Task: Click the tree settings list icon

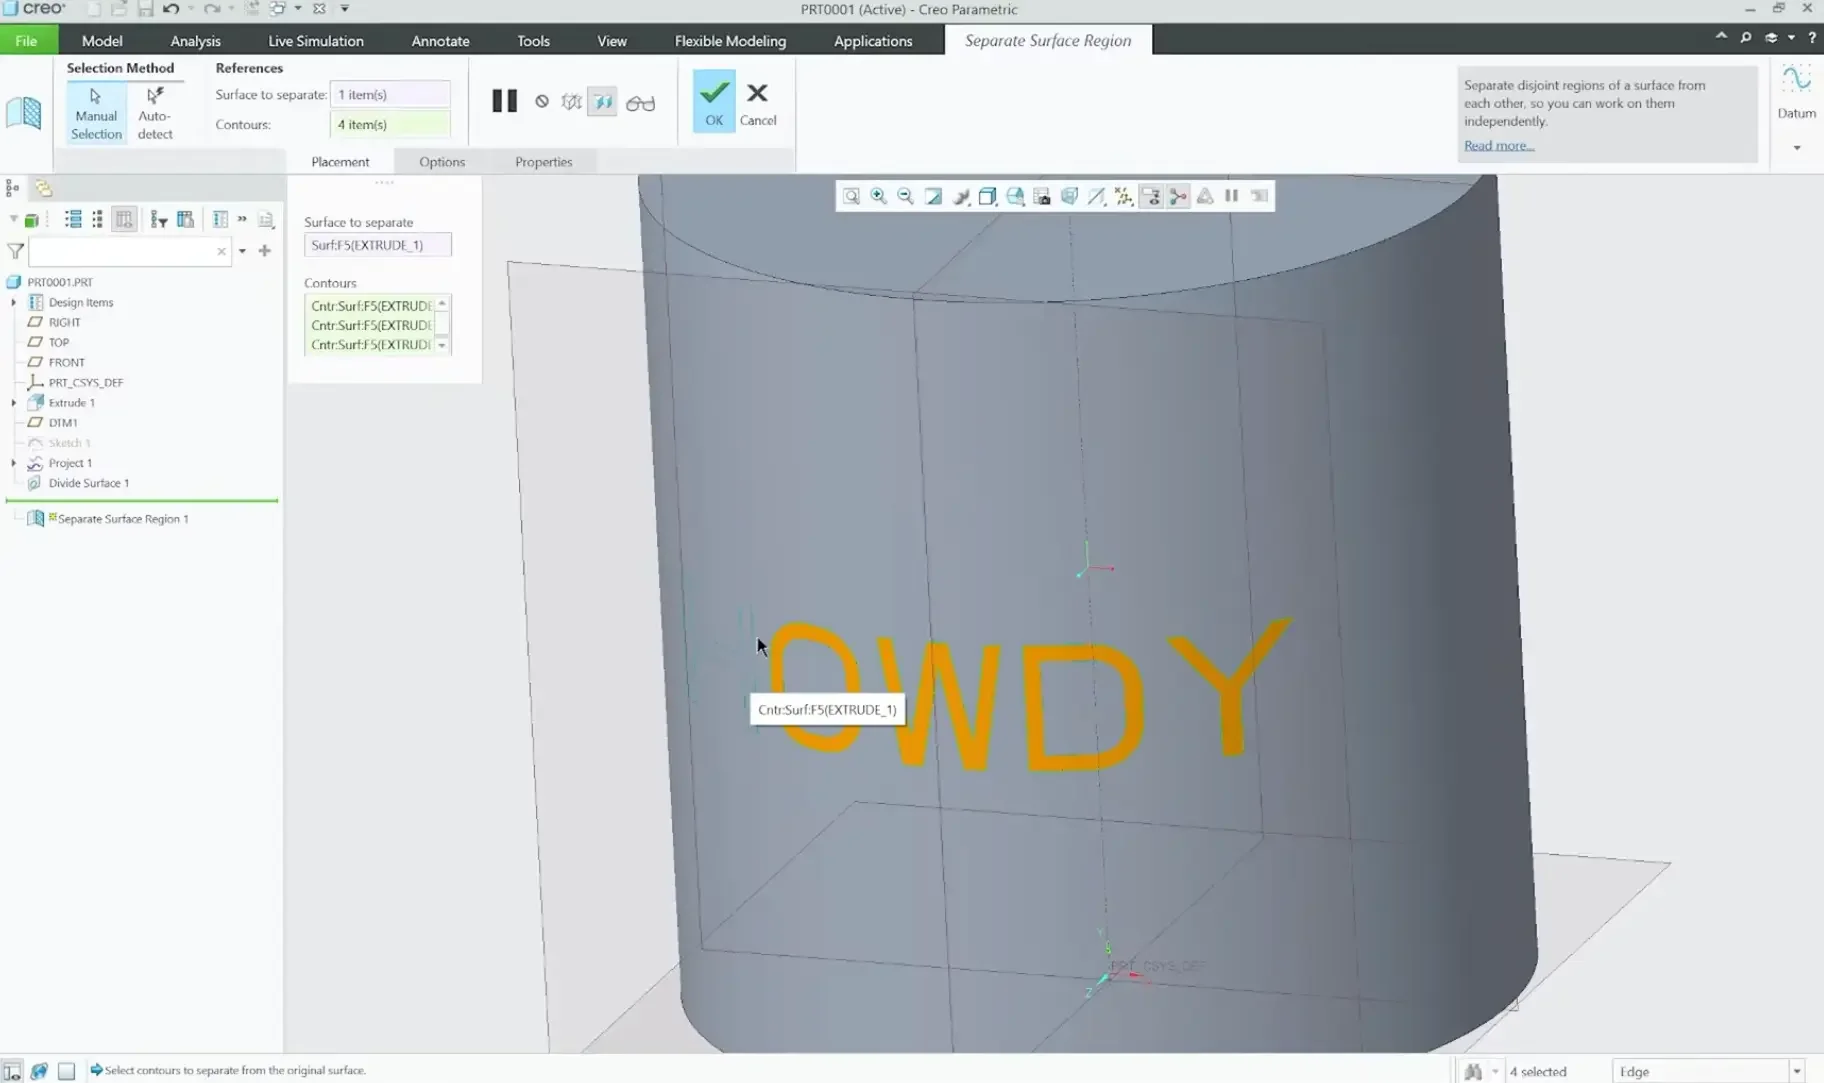Action: click(x=73, y=220)
